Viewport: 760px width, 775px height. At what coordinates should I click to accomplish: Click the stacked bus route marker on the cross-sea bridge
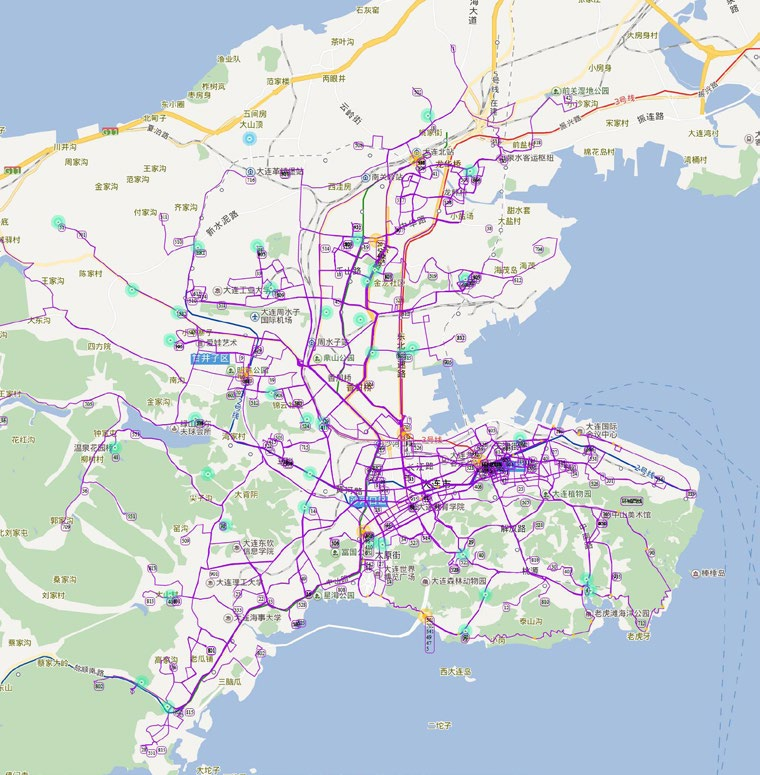click(x=429, y=635)
